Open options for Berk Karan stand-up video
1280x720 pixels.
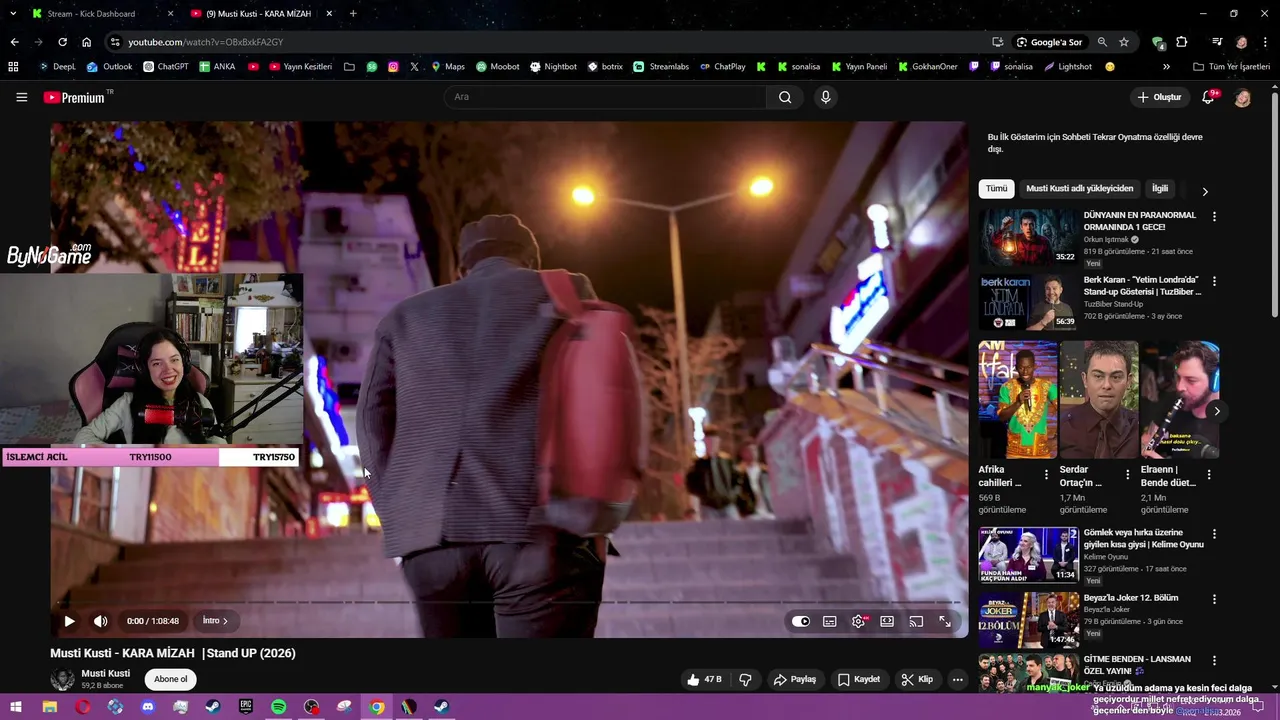pyautogui.click(x=1214, y=282)
